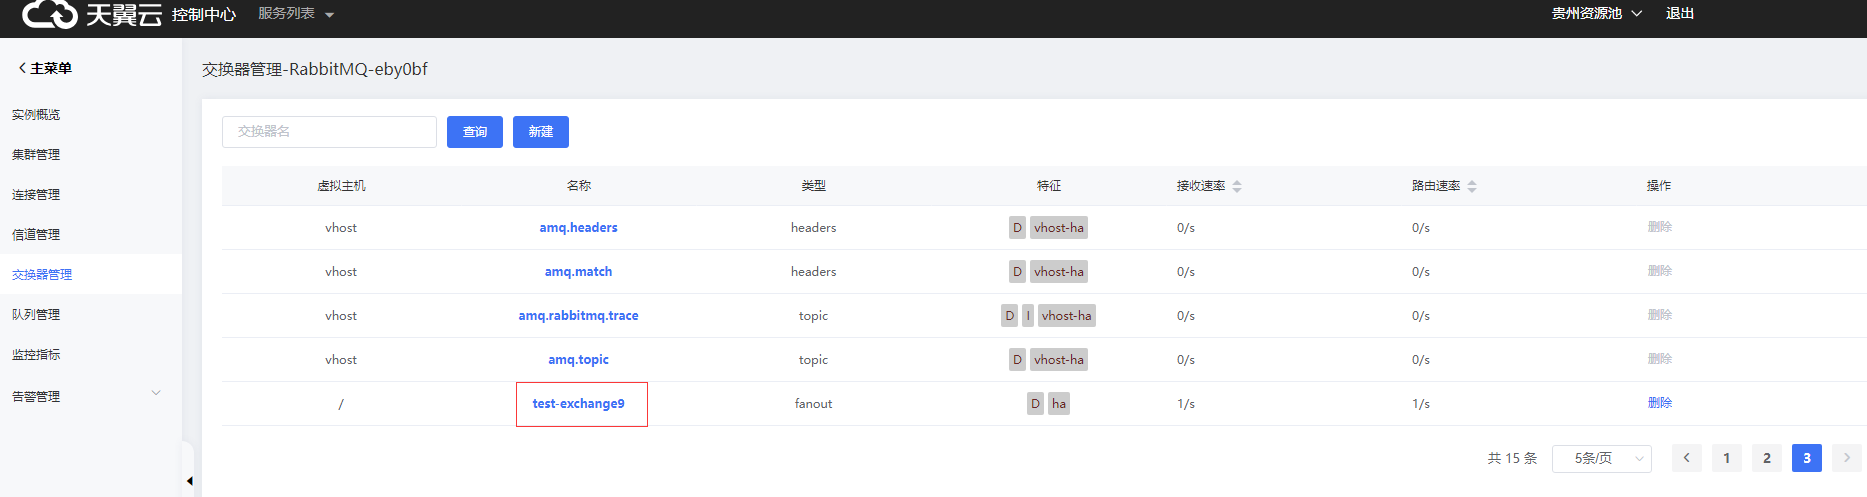
Task: Sort by 路由速率 column arrows
Action: click(1472, 186)
